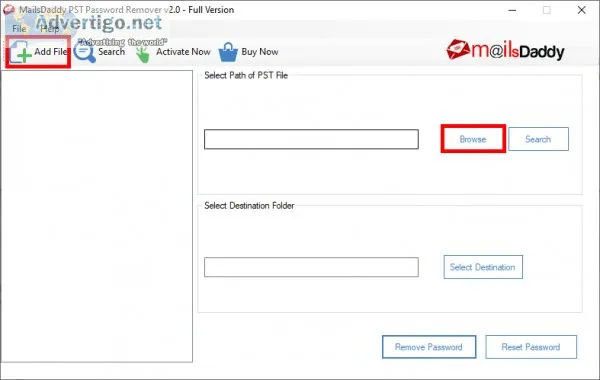Open the Help menu

(50, 29)
